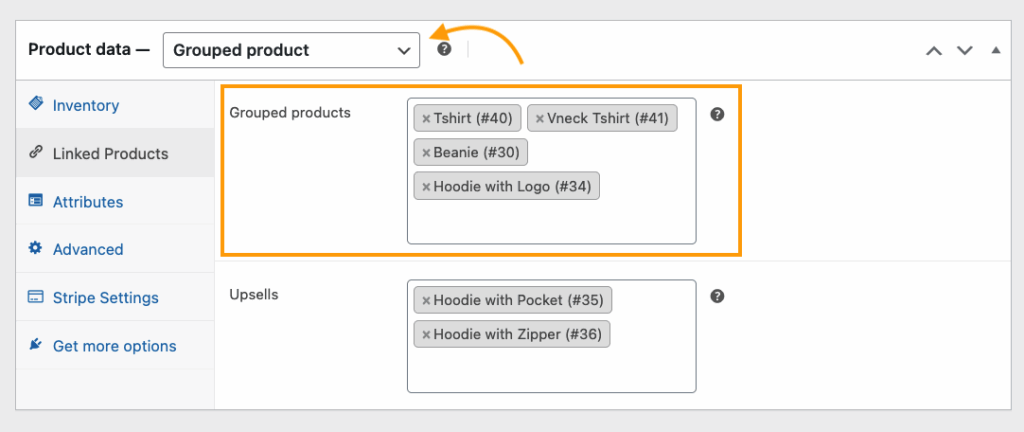Click help icon next to Upsells field

(717, 296)
